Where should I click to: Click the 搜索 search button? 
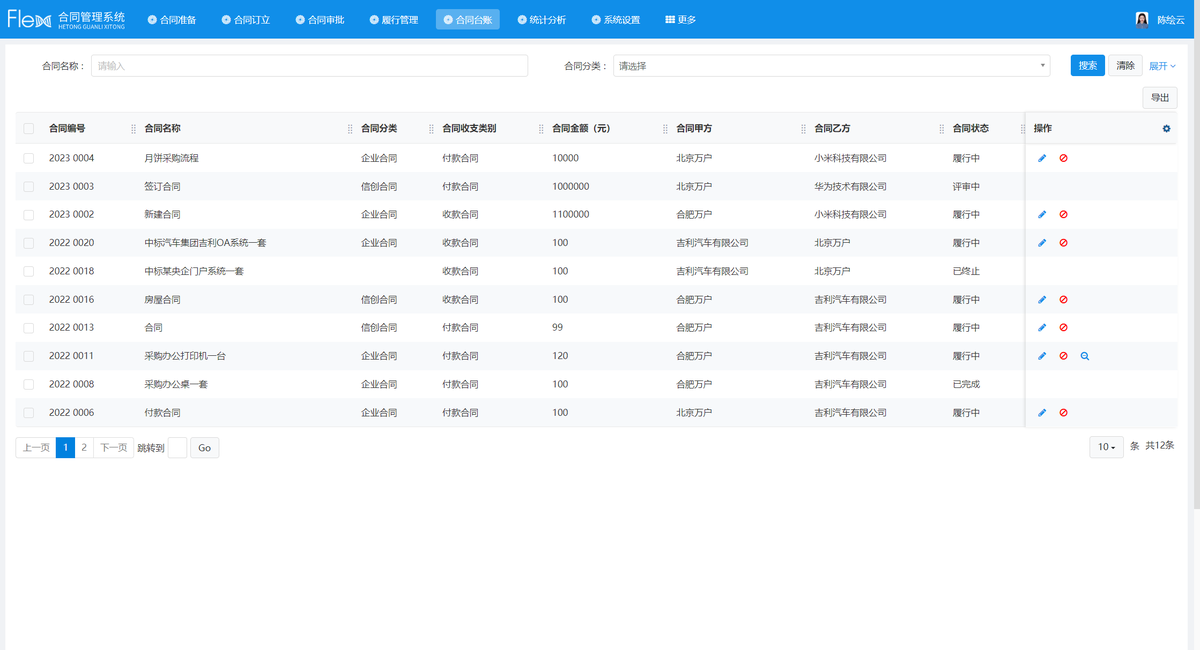coord(1087,66)
